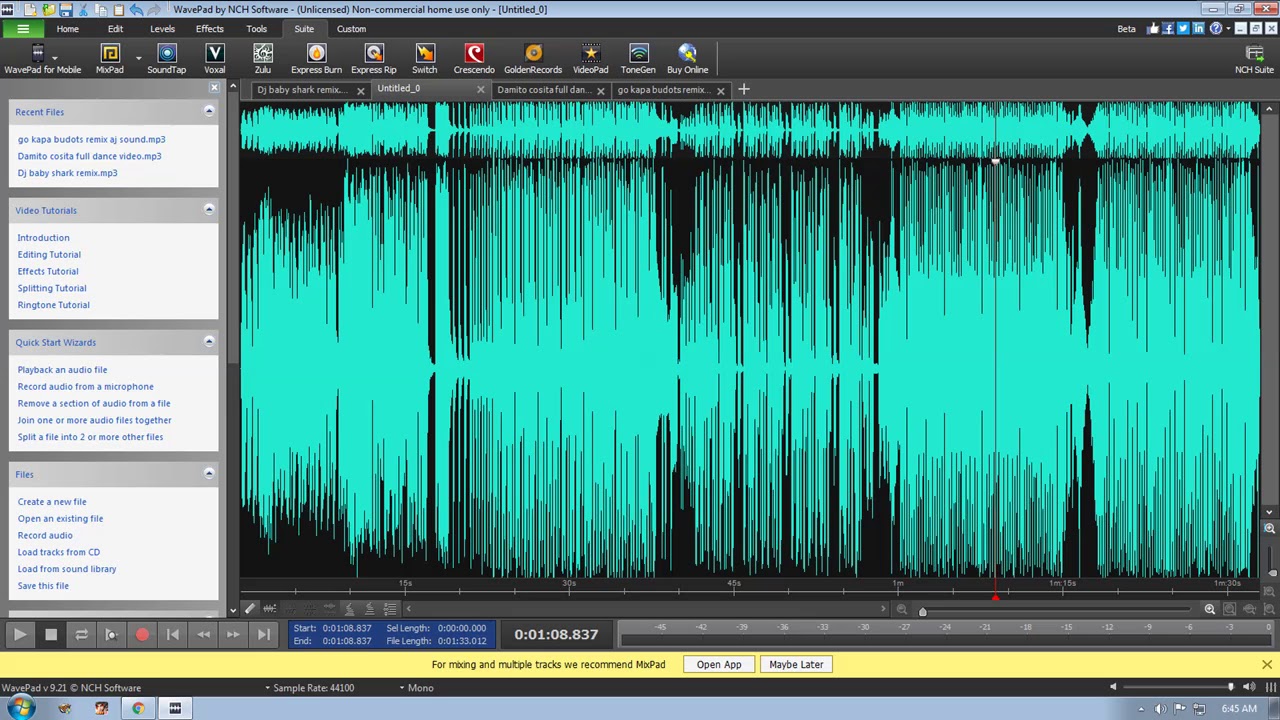Start recording with the red Record button

[142, 634]
